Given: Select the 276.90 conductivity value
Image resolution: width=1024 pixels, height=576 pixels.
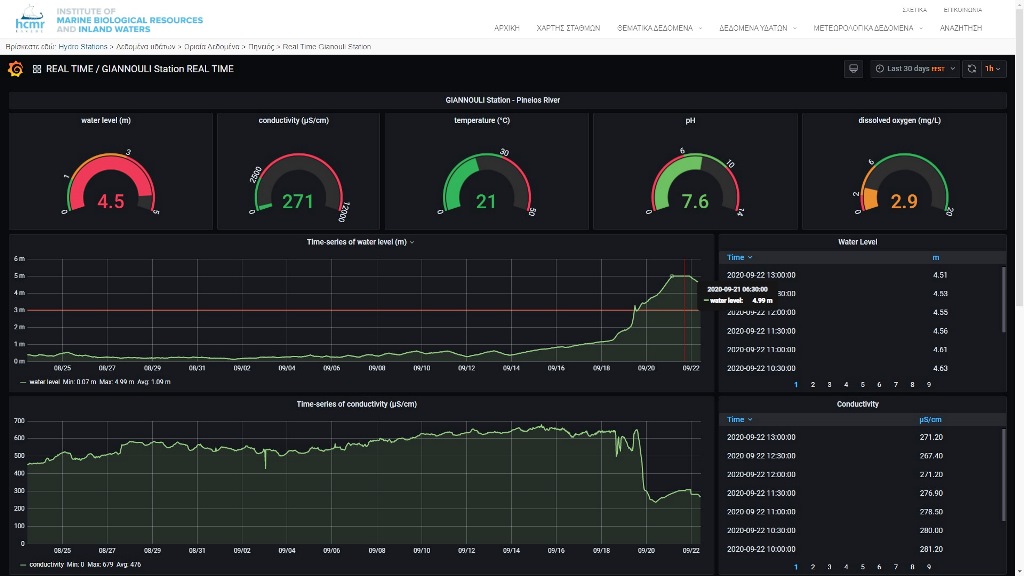Looking at the screenshot, I should pyautogui.click(x=931, y=493).
